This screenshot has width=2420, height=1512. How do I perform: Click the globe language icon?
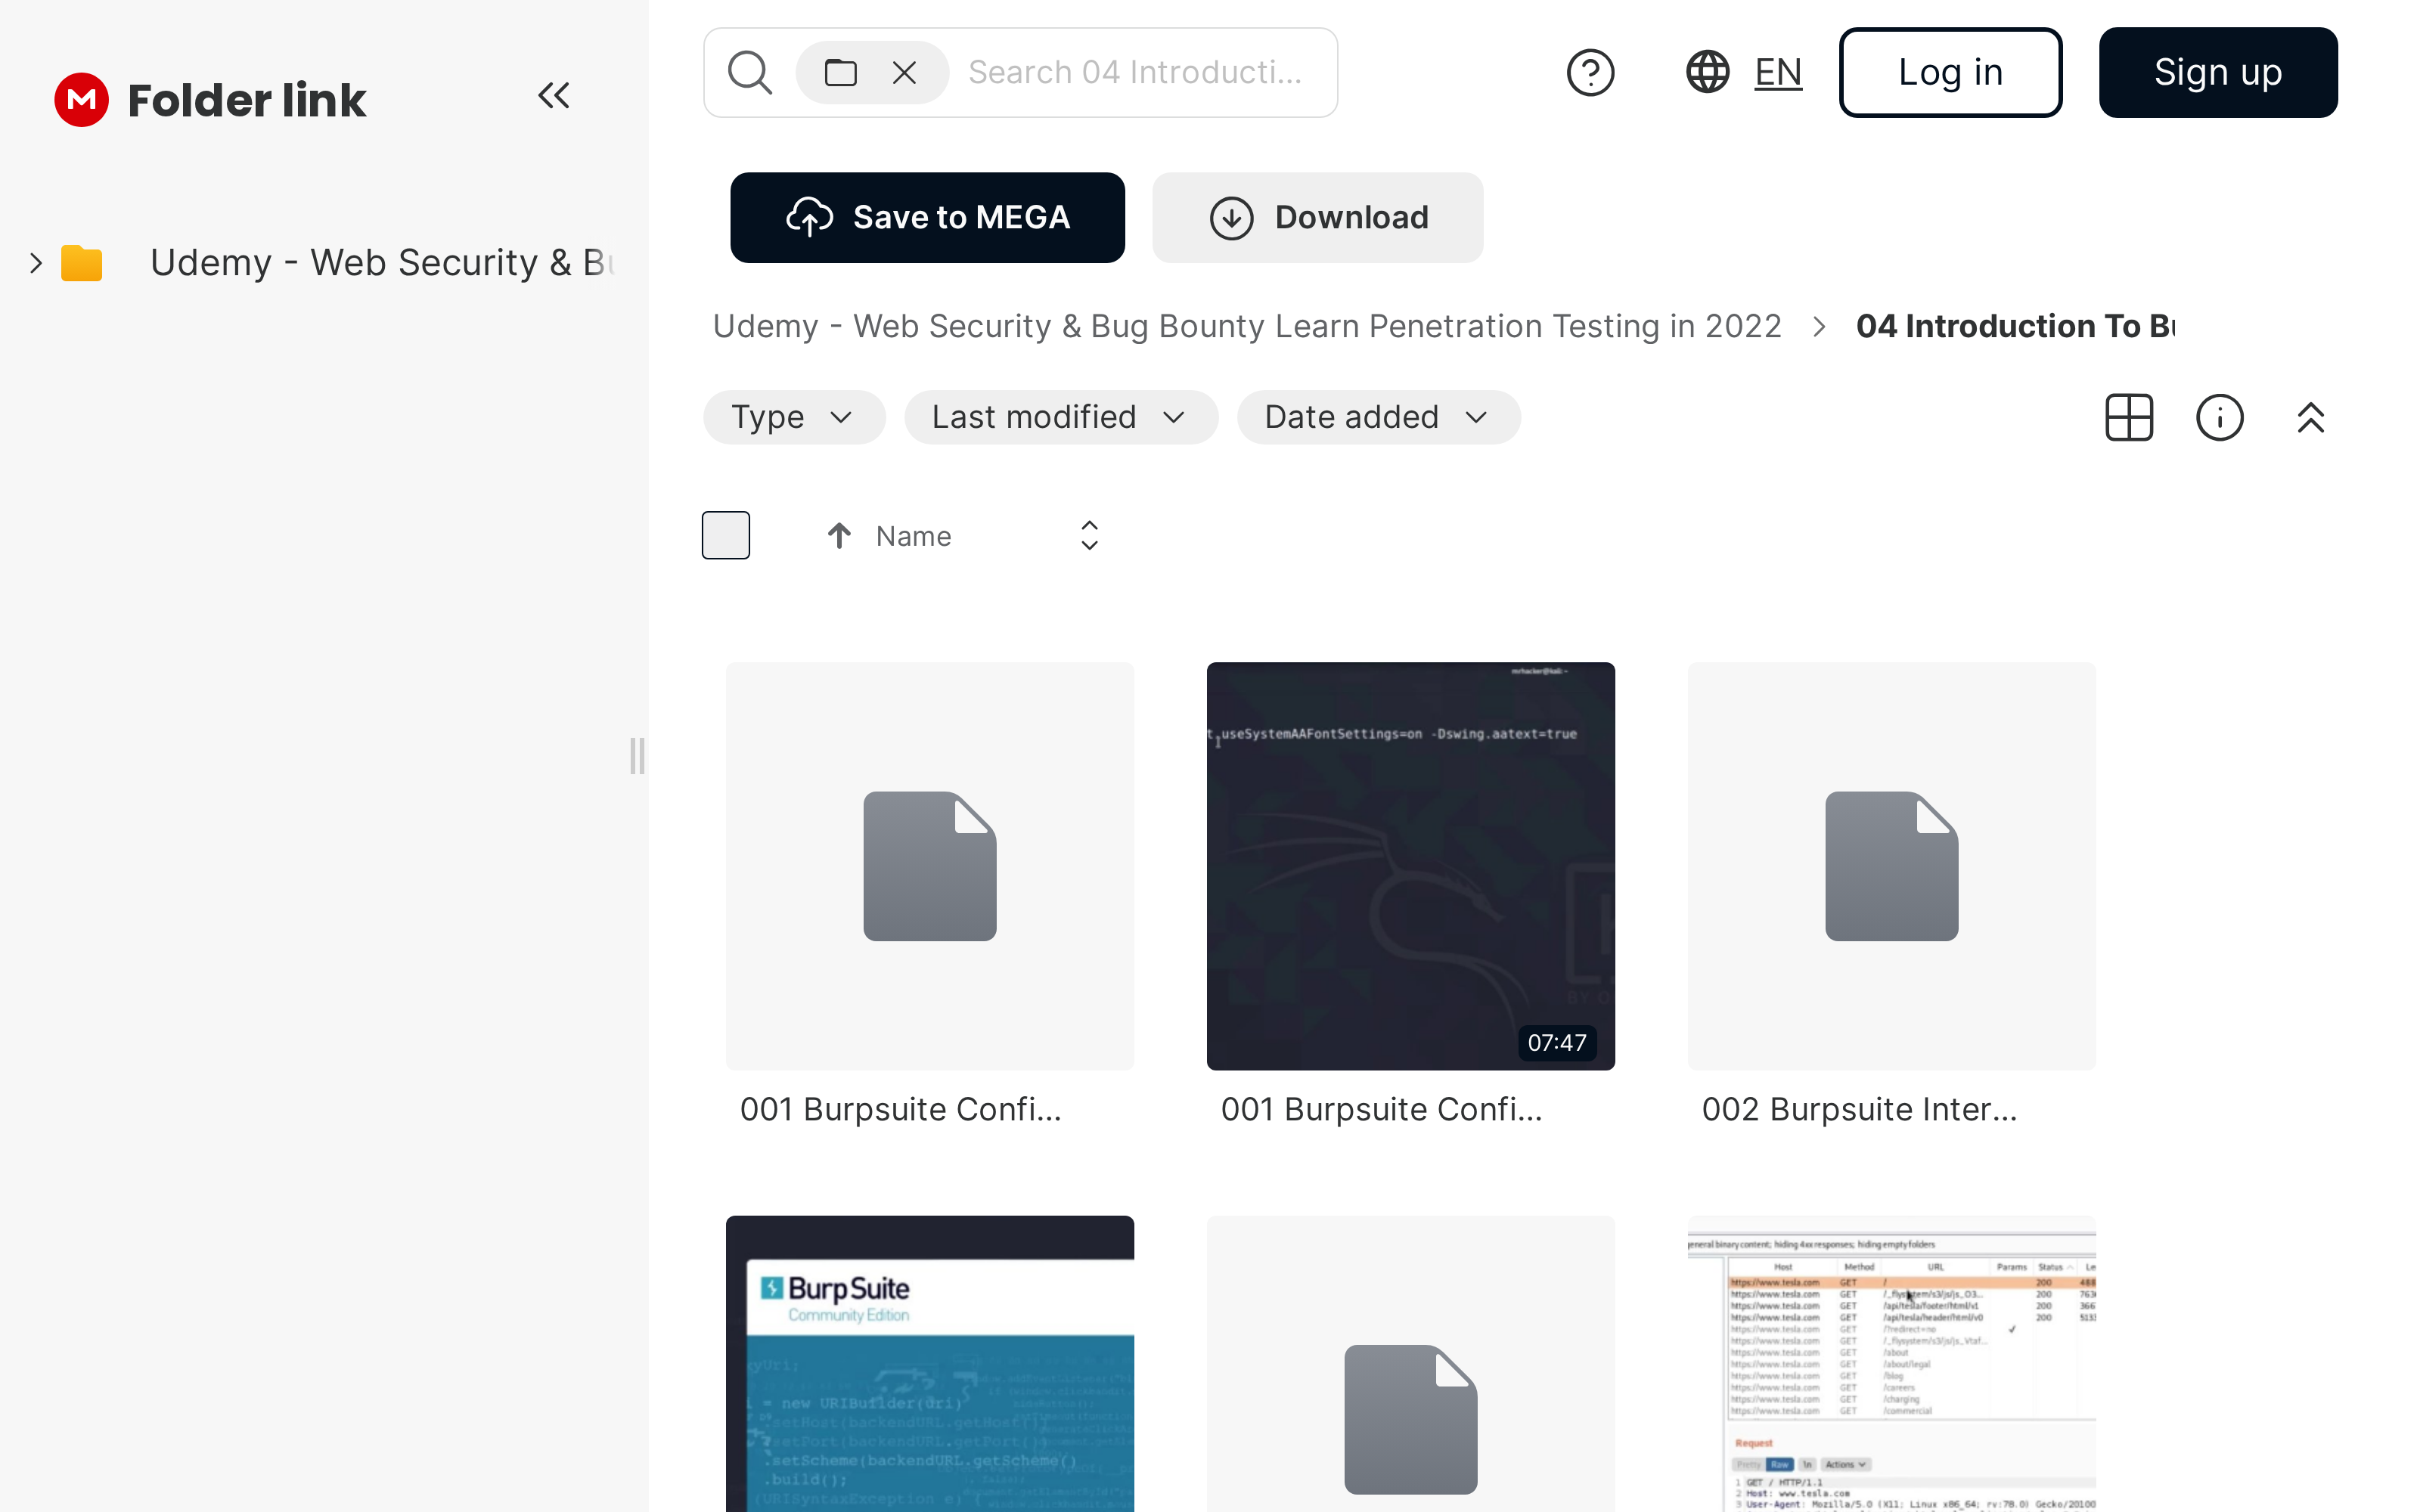(1708, 72)
